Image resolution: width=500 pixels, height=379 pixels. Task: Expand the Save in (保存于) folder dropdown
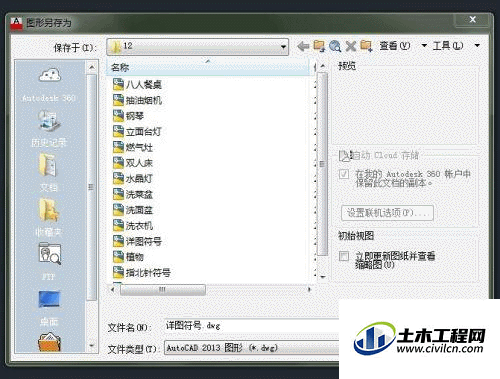284,47
